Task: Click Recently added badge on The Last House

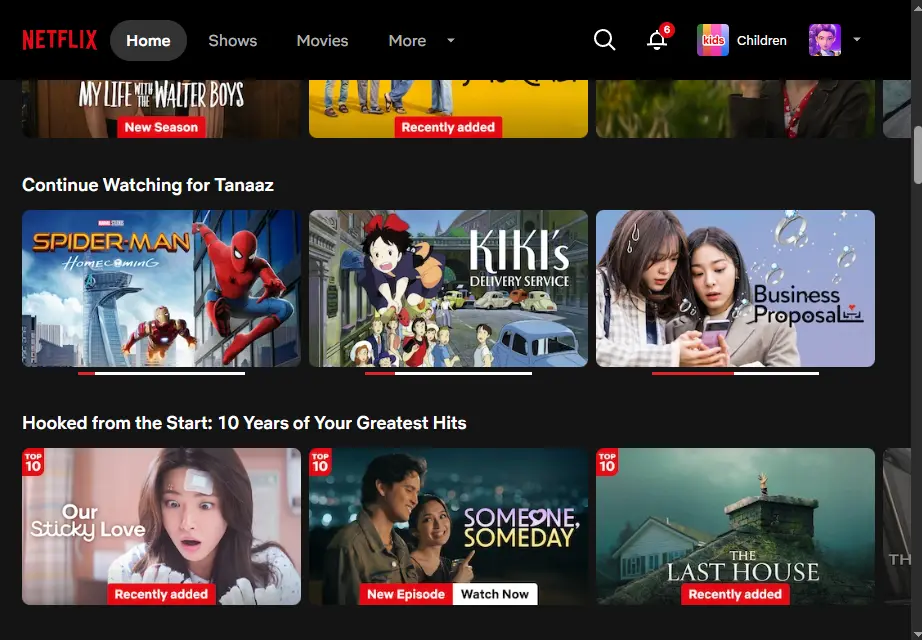Action: click(735, 594)
